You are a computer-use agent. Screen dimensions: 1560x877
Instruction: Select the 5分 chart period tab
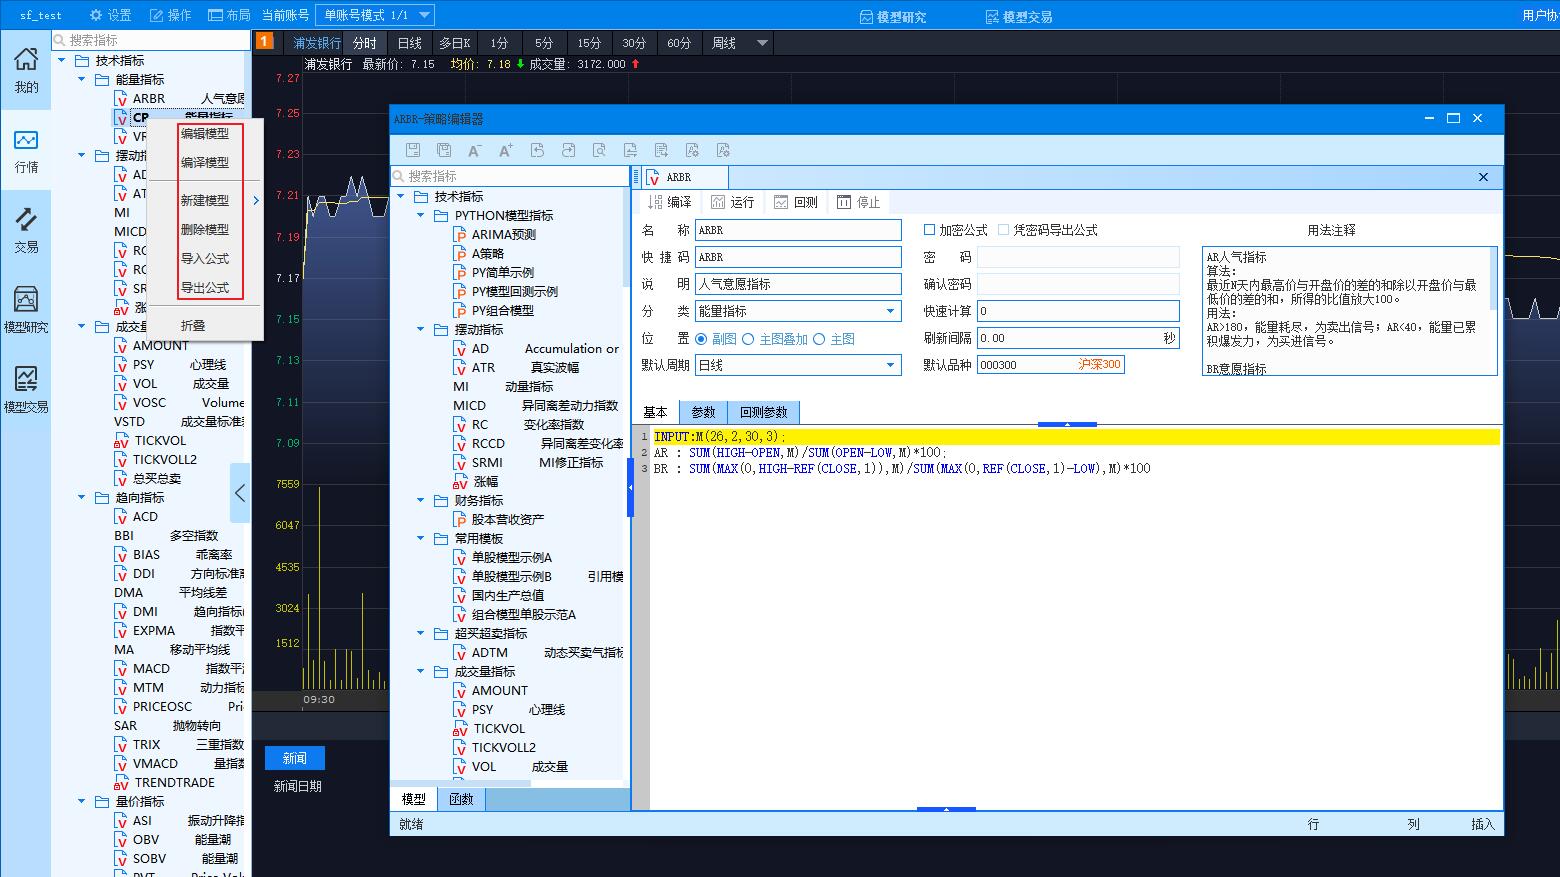(544, 43)
